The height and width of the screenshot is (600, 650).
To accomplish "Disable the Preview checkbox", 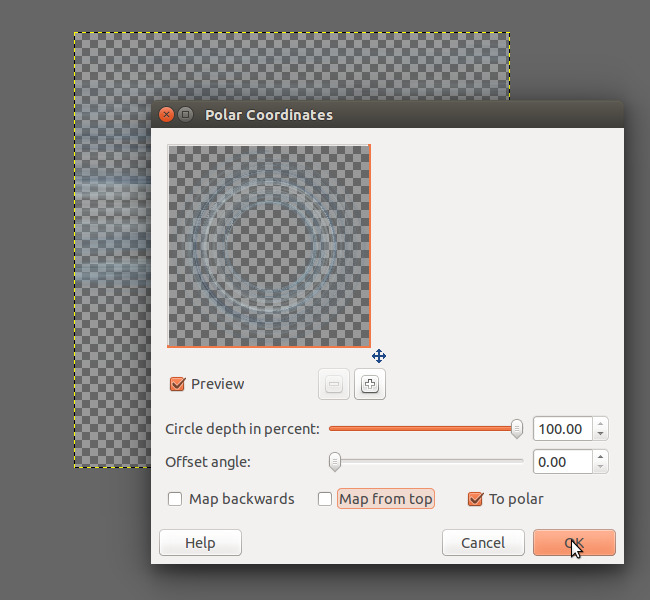I will [178, 384].
